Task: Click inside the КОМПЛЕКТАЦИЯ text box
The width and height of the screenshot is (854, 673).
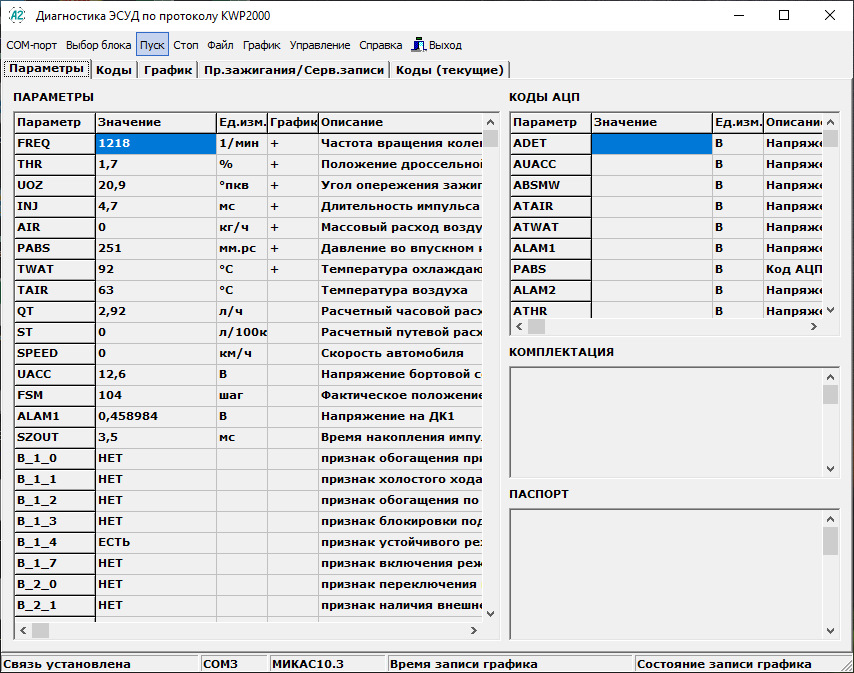Action: coord(667,423)
